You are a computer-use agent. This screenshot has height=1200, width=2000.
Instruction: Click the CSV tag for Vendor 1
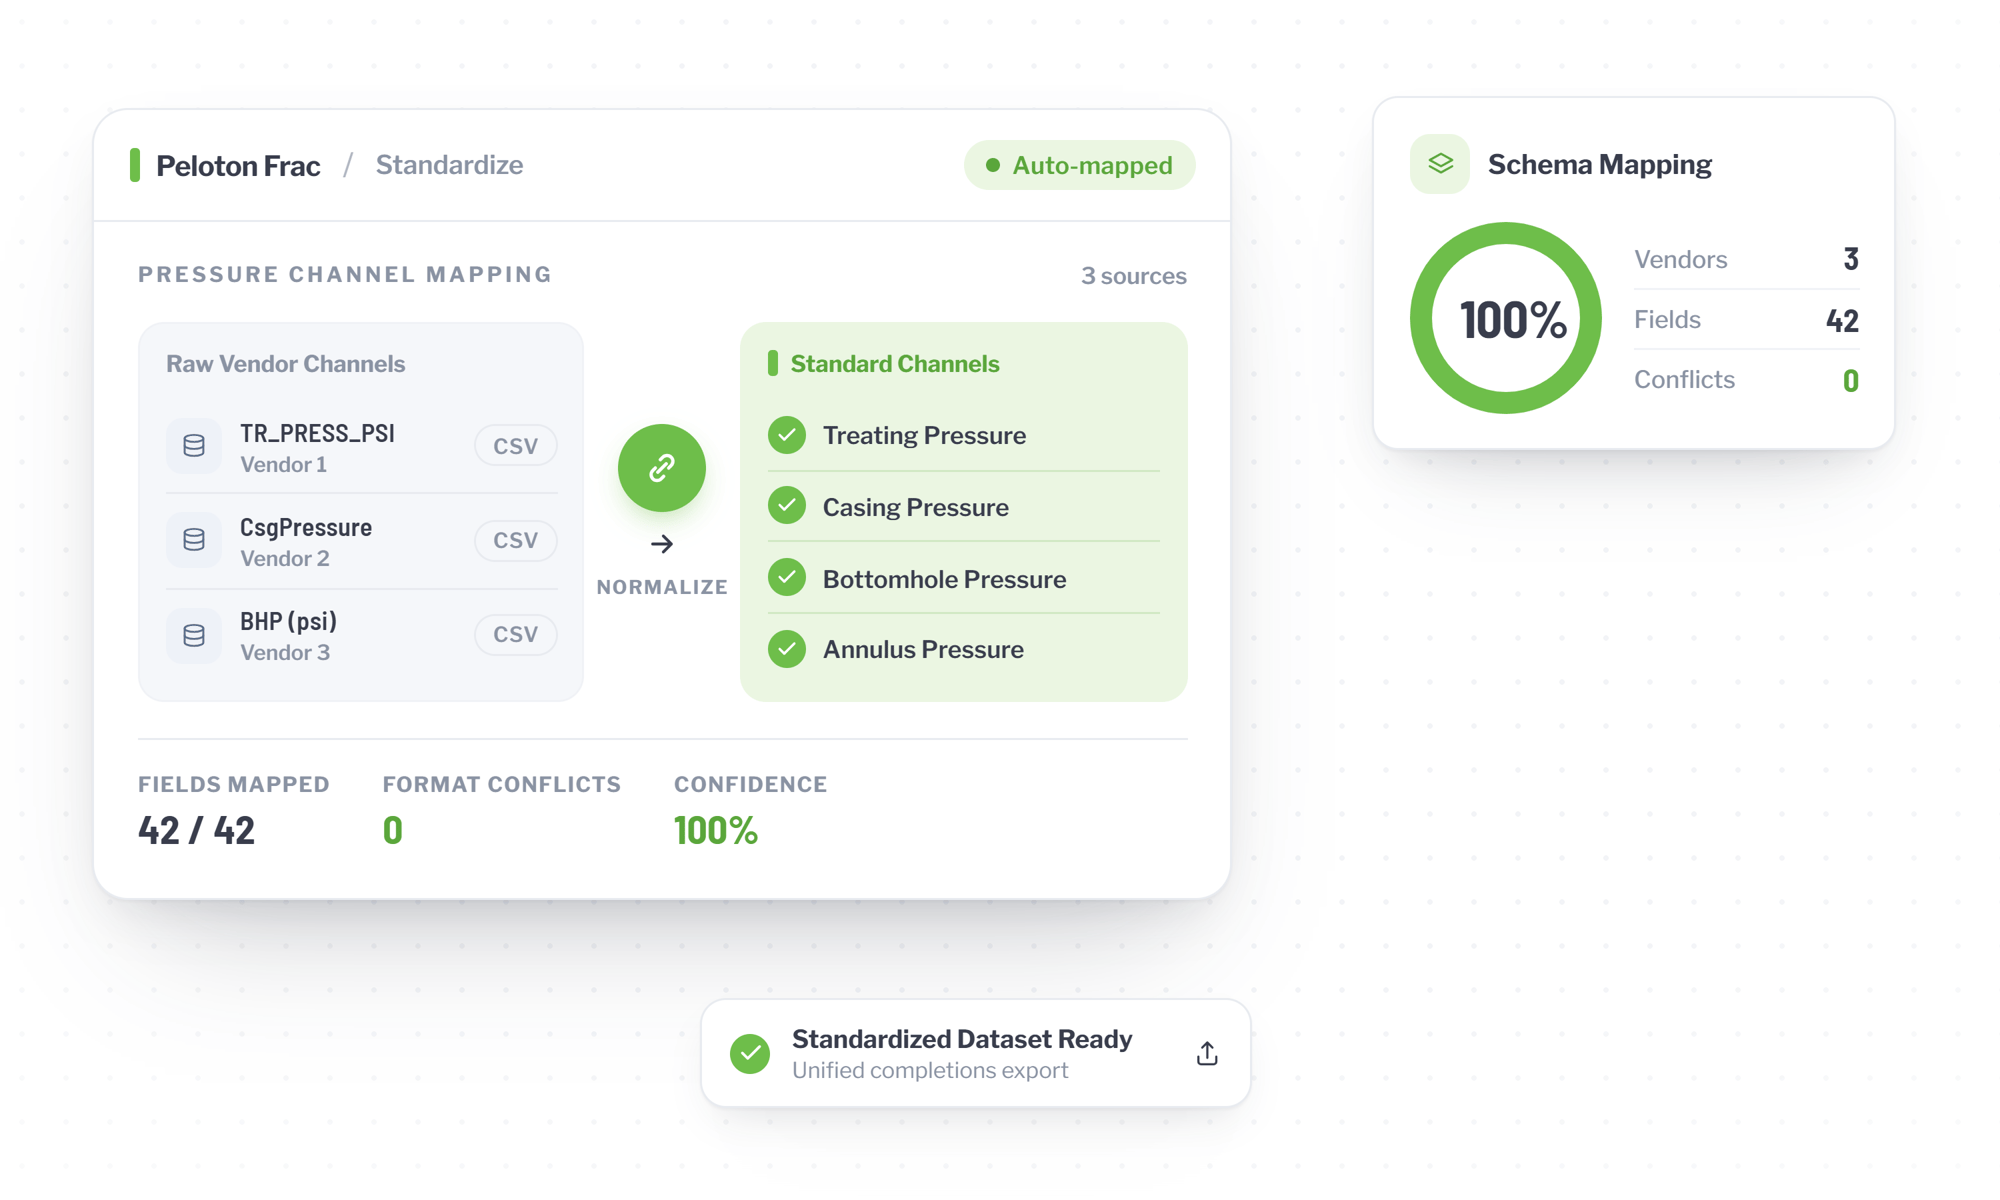point(516,446)
